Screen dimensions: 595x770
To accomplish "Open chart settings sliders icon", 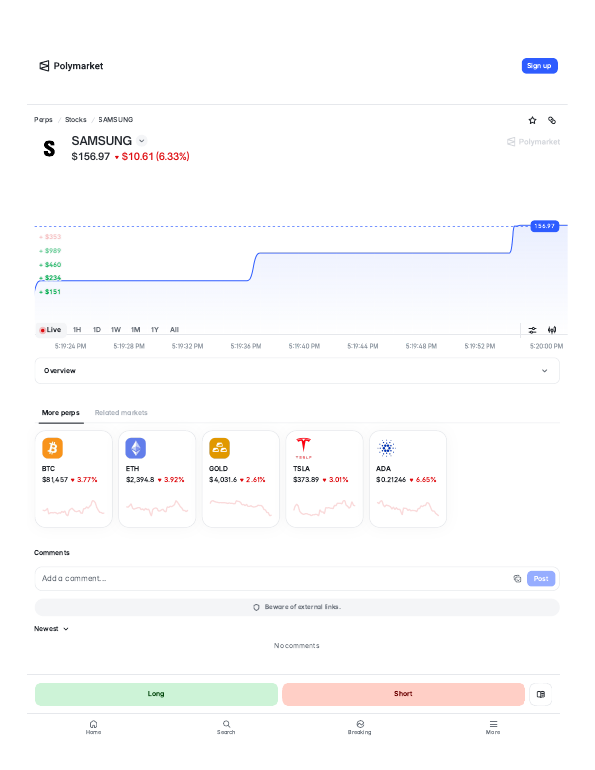I will pyautogui.click(x=532, y=330).
